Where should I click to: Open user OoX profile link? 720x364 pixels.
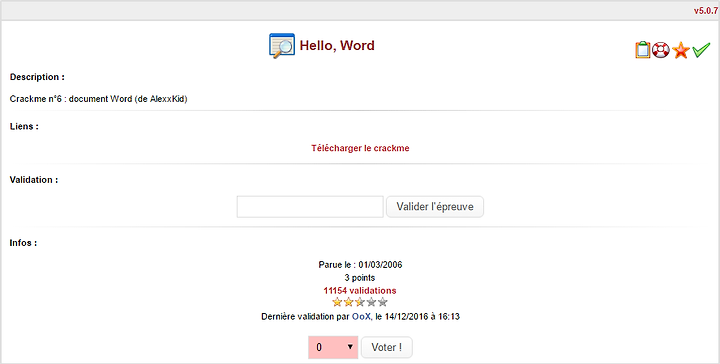point(361,317)
